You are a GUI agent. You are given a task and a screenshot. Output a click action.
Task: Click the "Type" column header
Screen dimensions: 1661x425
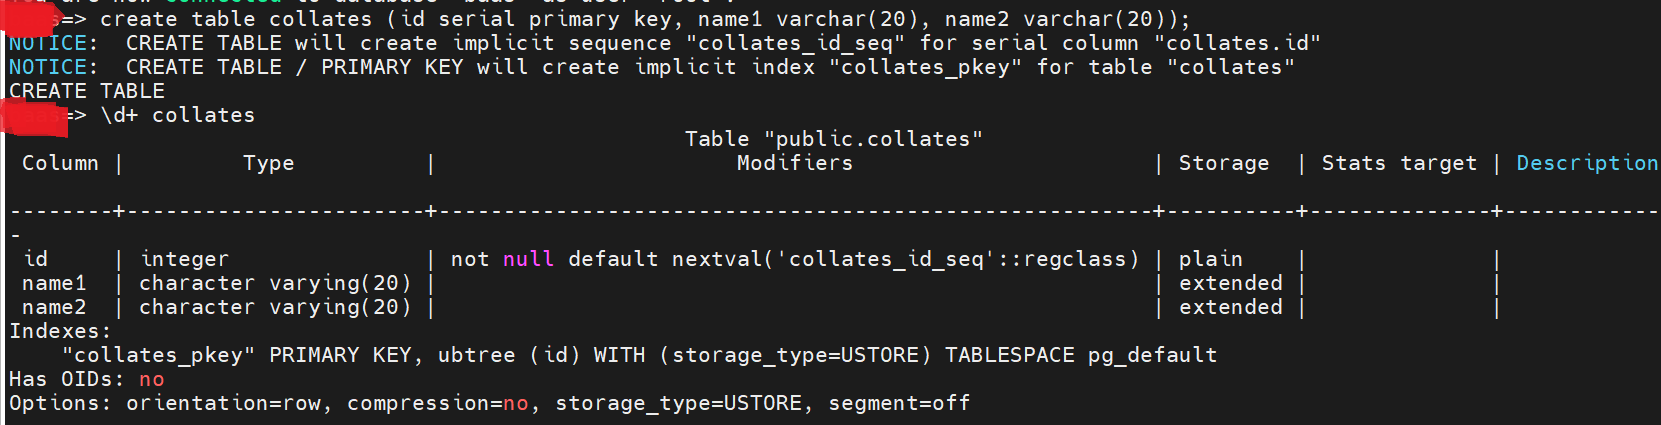[268, 163]
